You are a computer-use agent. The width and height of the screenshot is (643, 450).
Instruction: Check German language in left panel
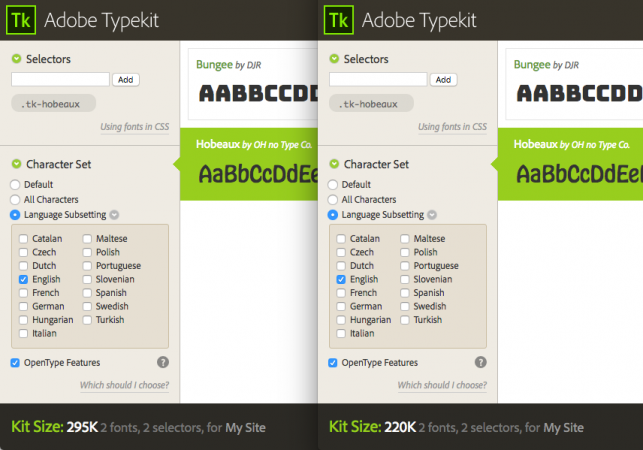[x=23, y=306]
